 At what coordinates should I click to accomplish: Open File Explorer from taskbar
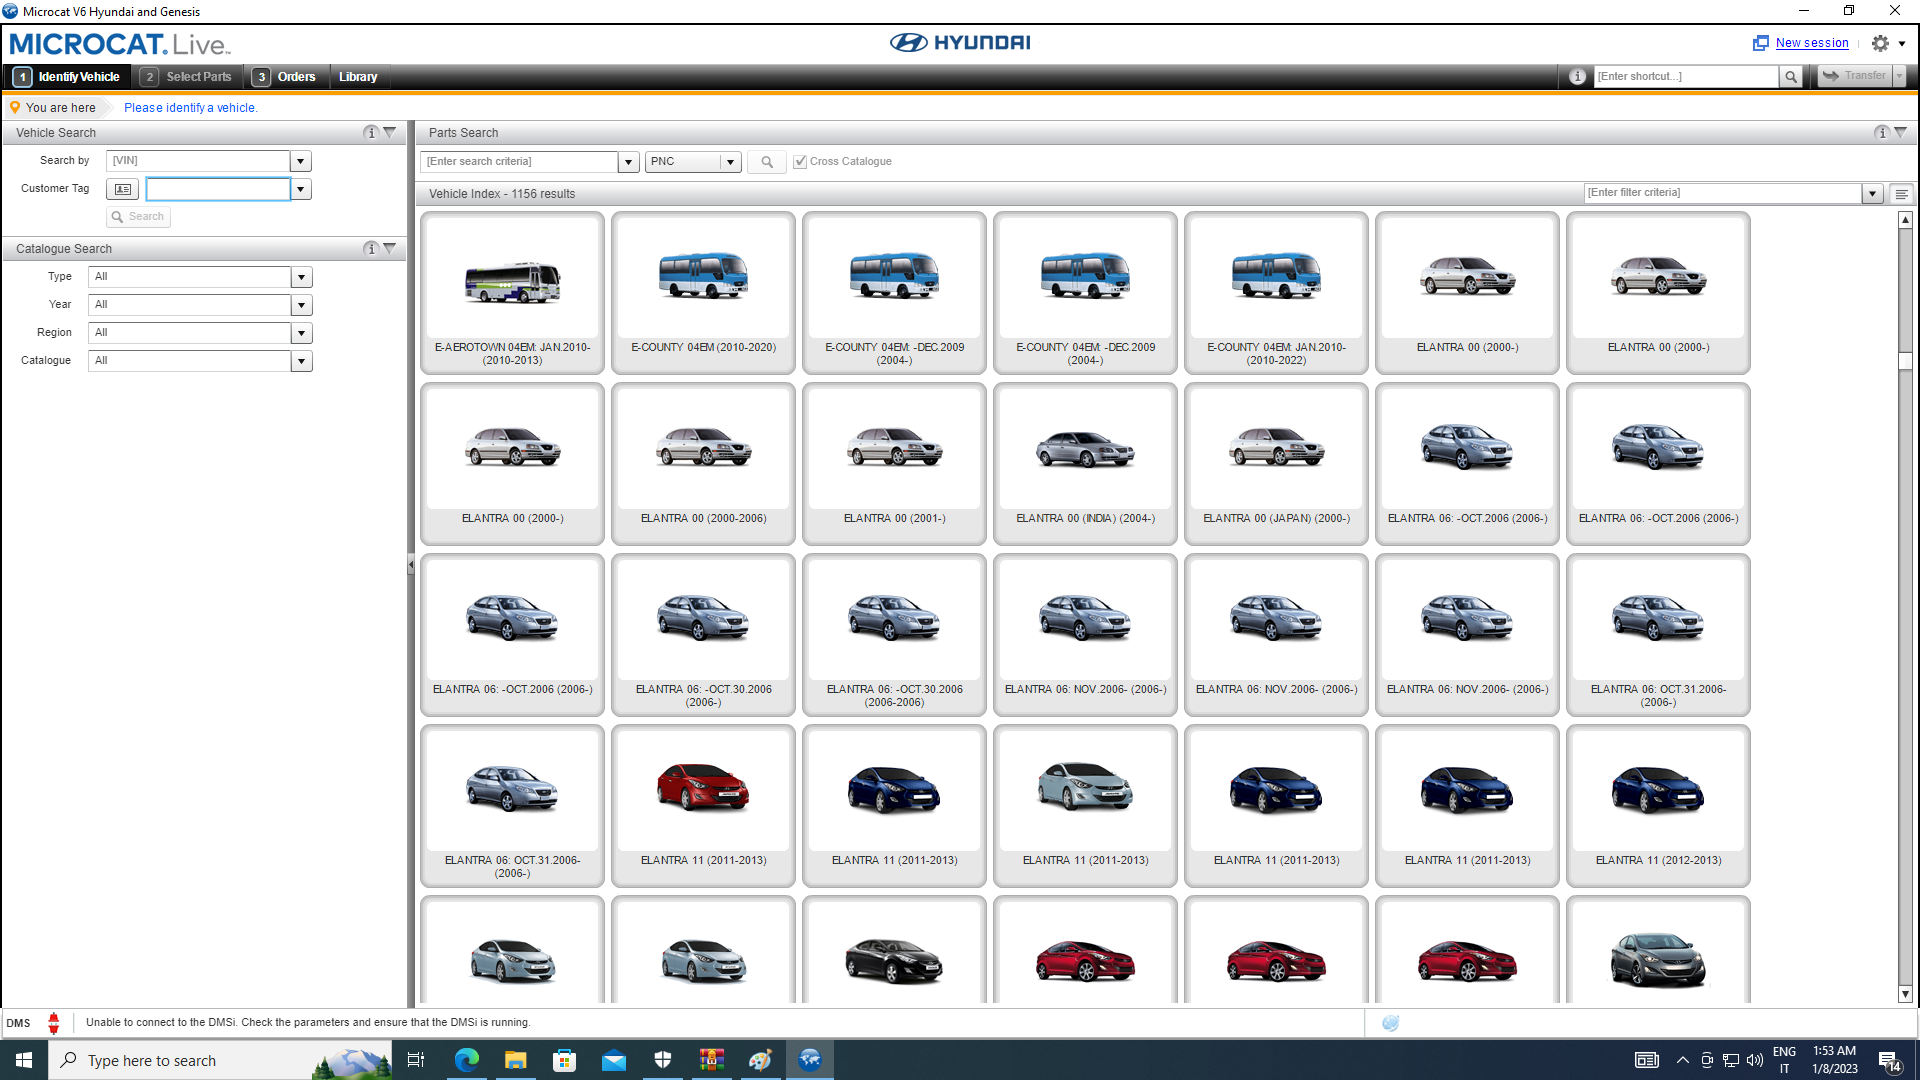(516, 1060)
